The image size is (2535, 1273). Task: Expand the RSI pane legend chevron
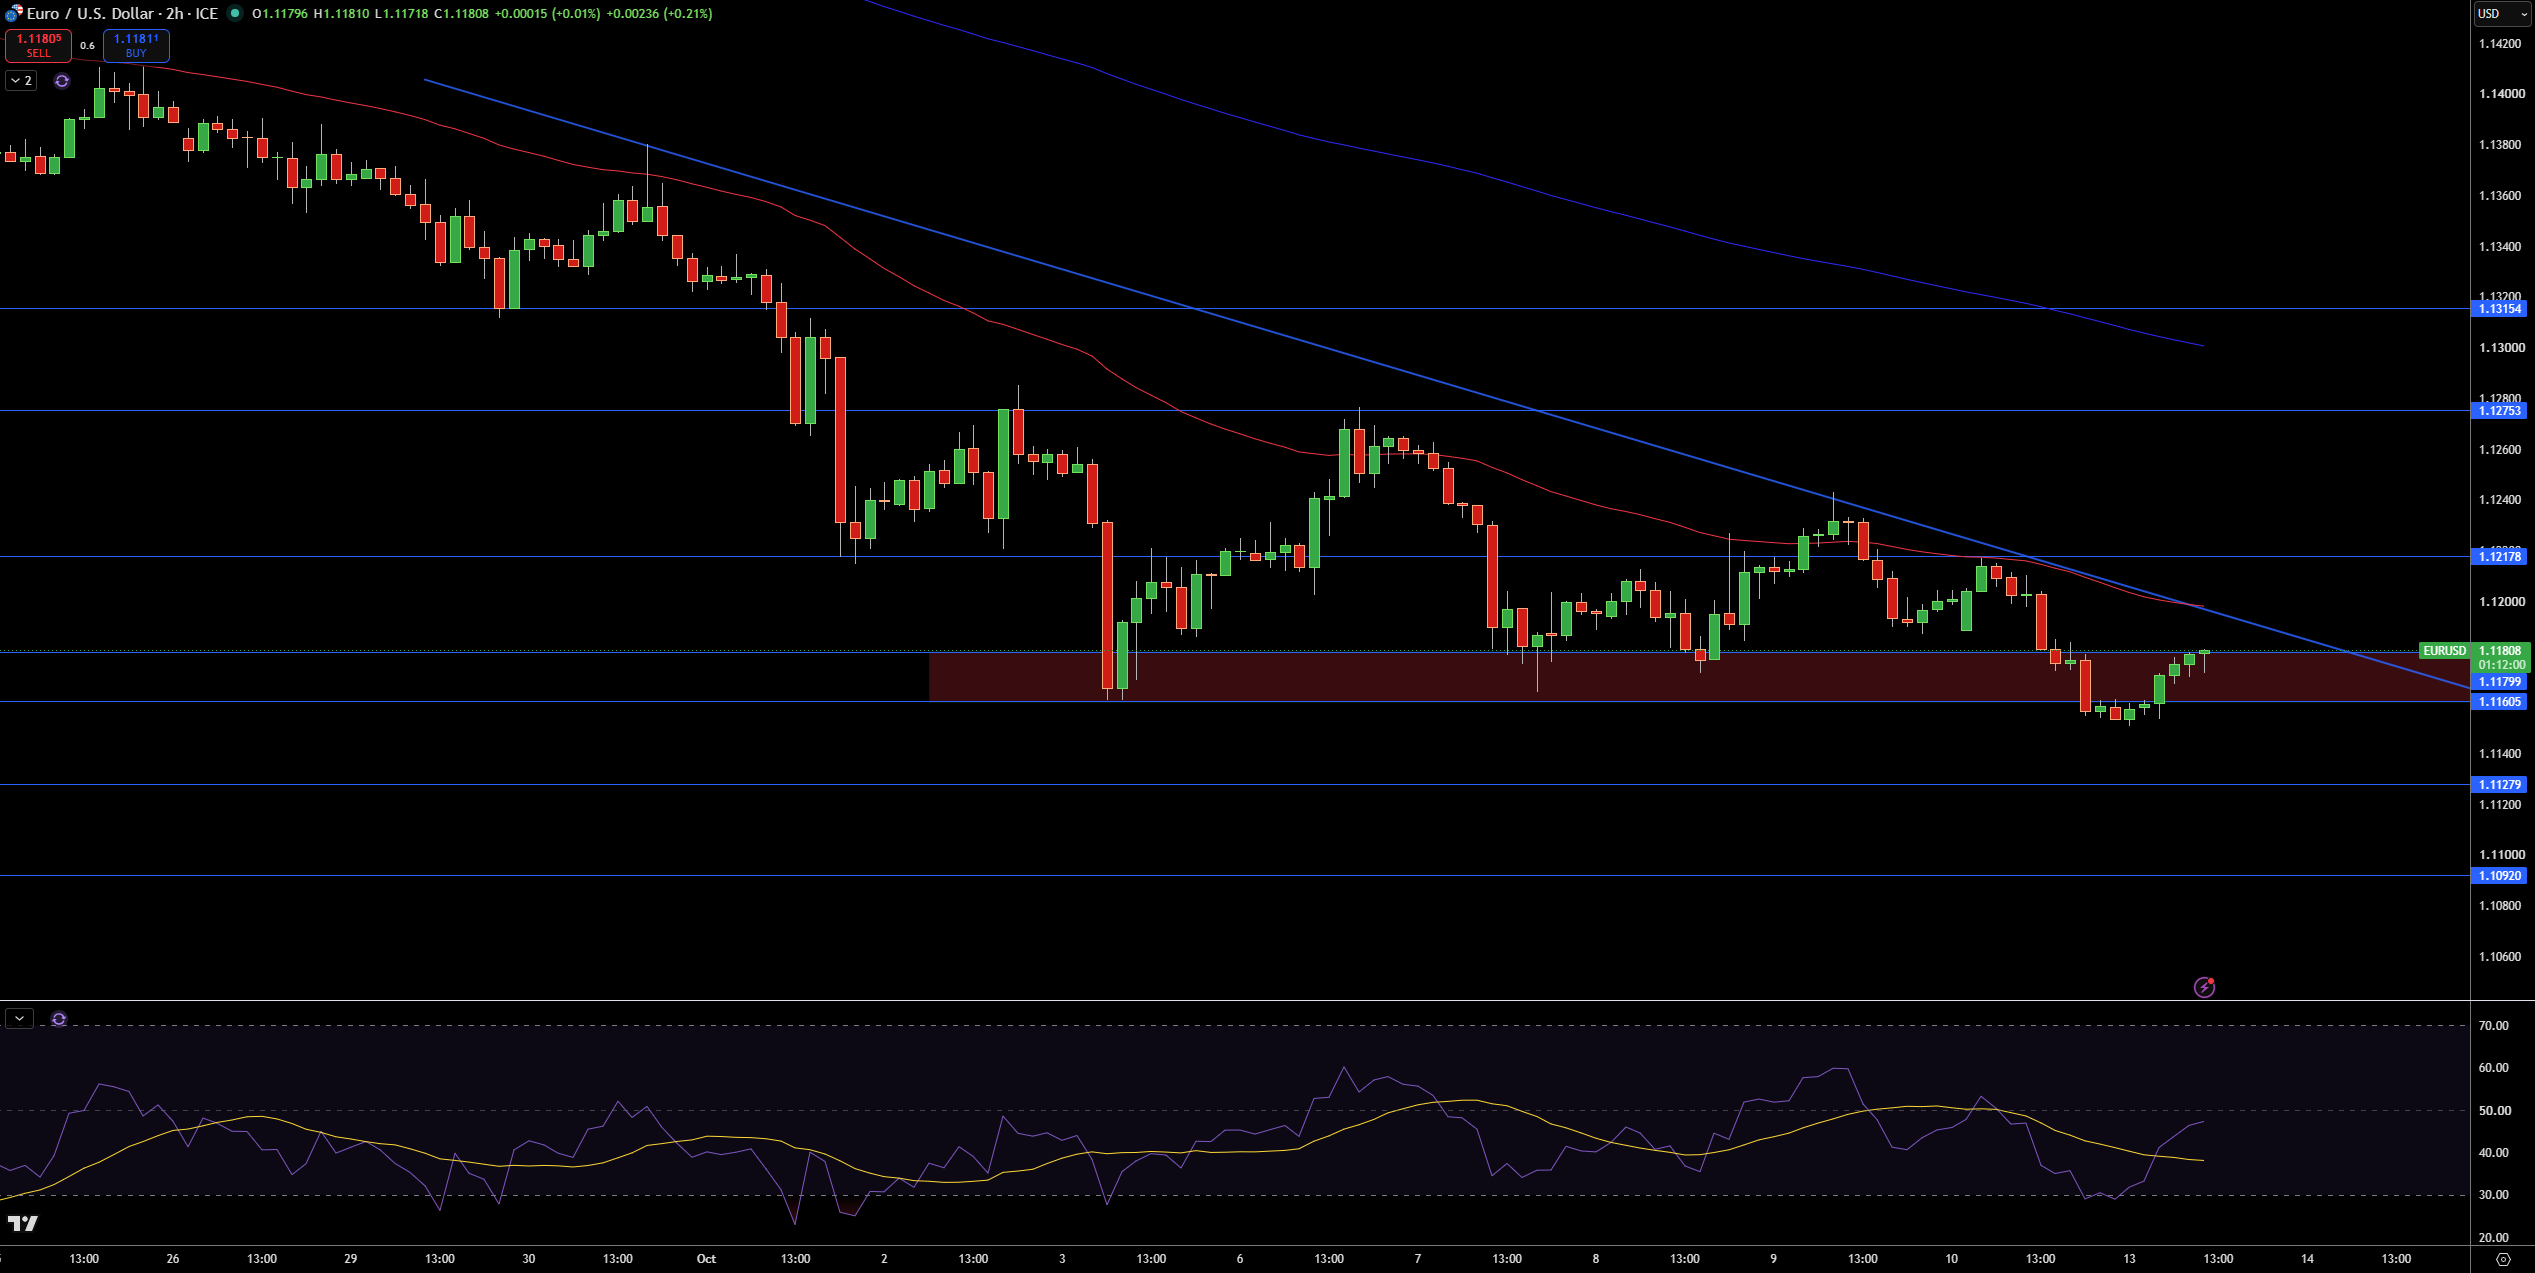coord(19,1018)
